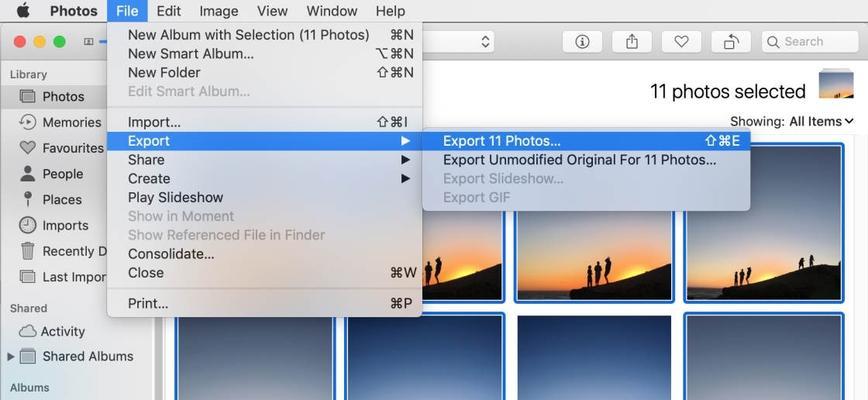Screen dimensions: 868x400
Task: Click the Activity cloud icon
Action: pos(27,331)
